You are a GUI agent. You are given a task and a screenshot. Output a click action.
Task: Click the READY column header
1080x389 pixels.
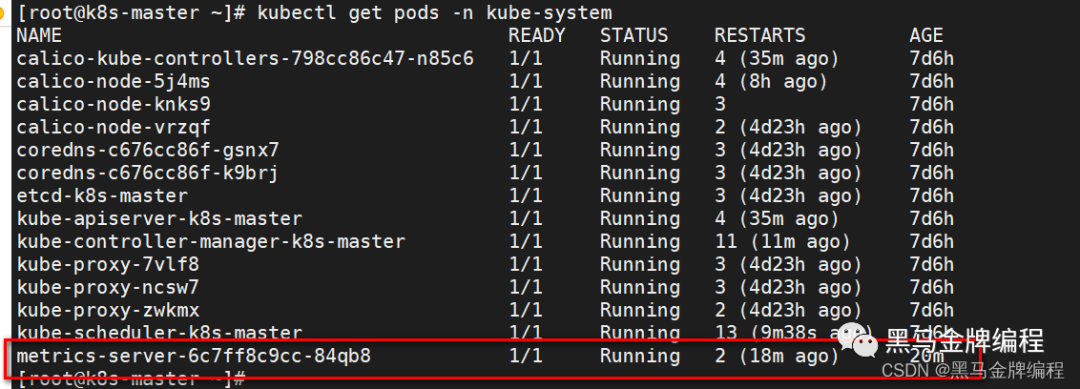(x=537, y=35)
